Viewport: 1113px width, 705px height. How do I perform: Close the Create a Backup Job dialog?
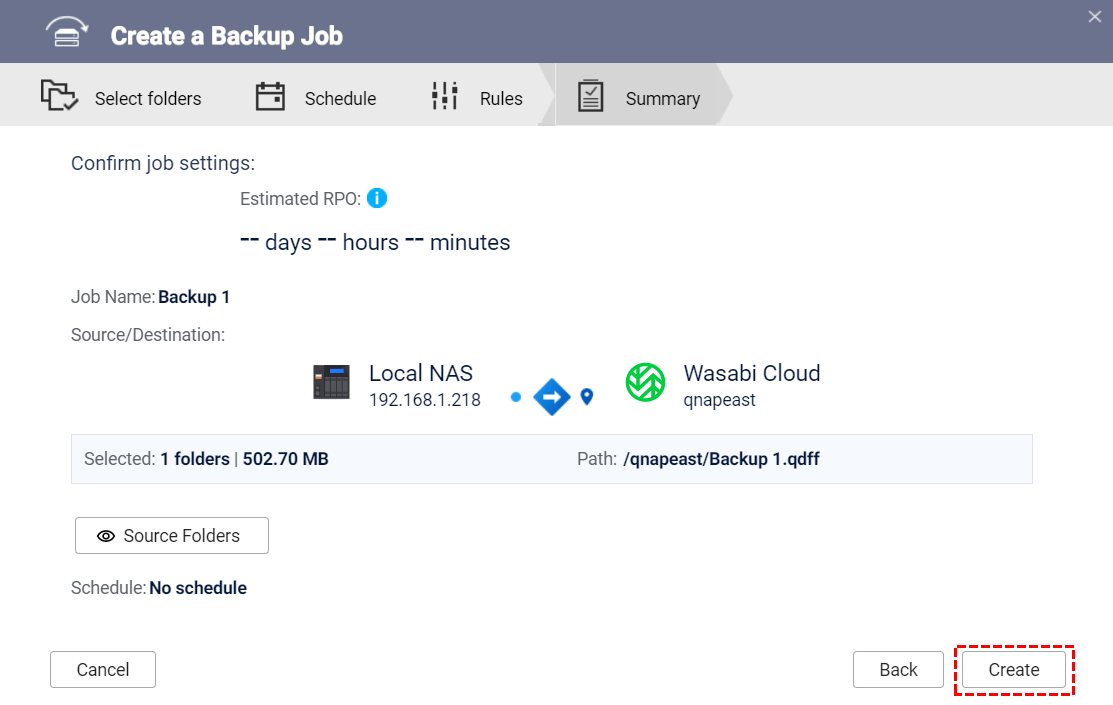1095,15
